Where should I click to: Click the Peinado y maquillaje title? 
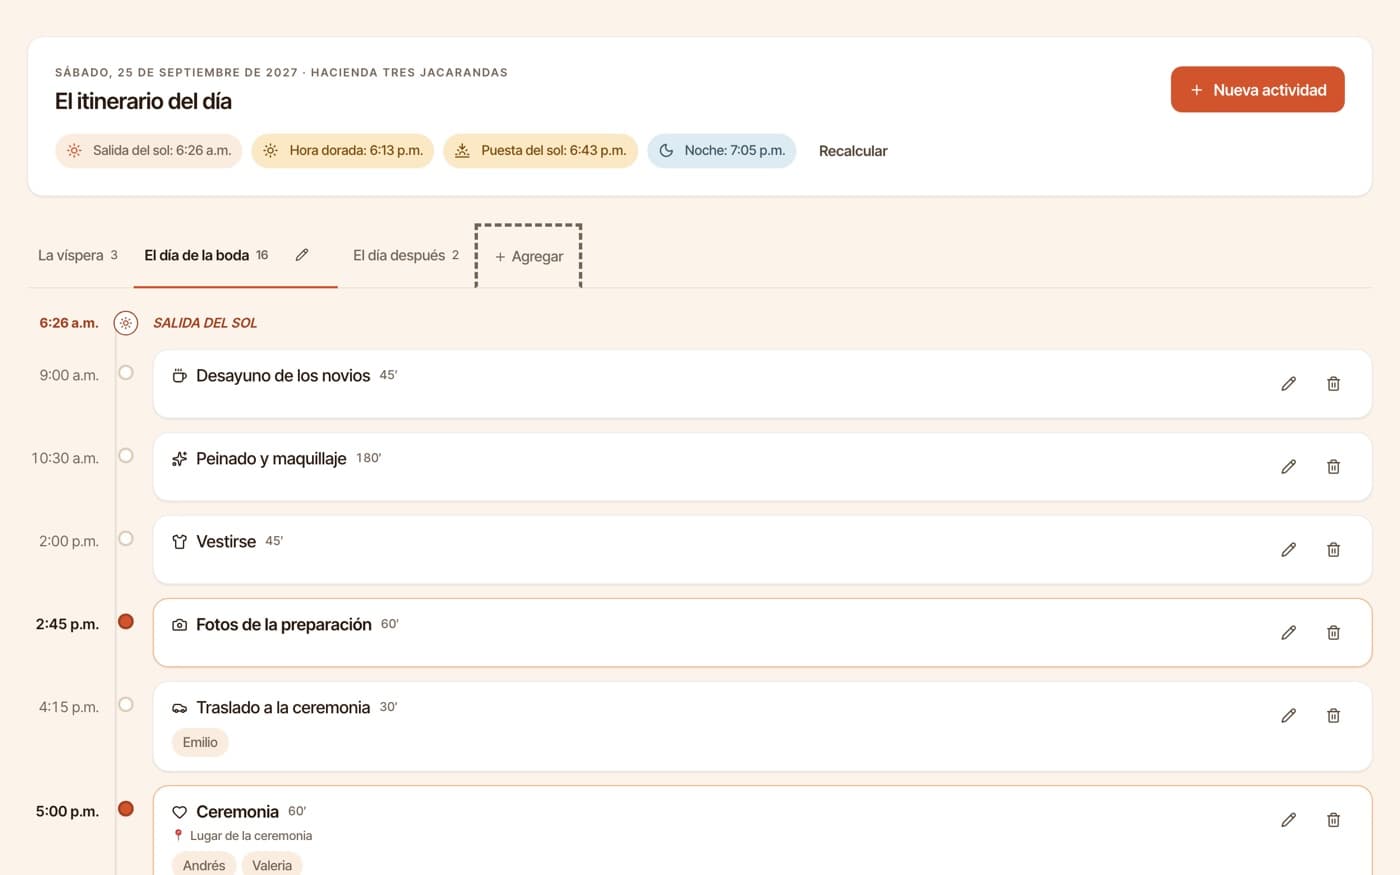271,459
